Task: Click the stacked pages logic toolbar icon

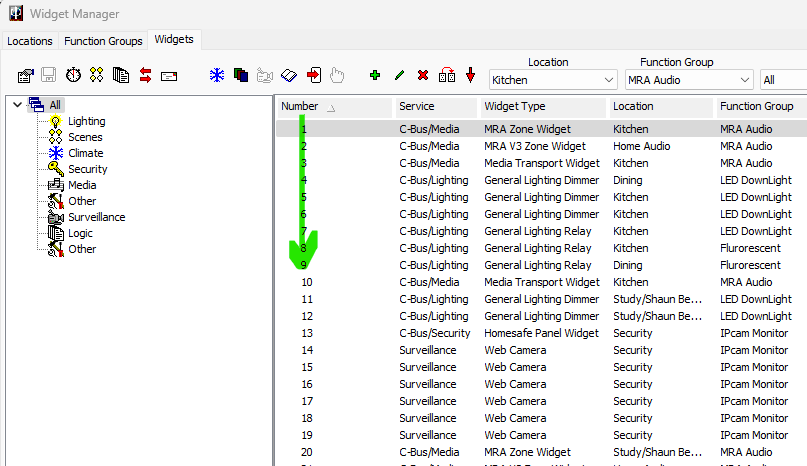Action: coord(120,75)
